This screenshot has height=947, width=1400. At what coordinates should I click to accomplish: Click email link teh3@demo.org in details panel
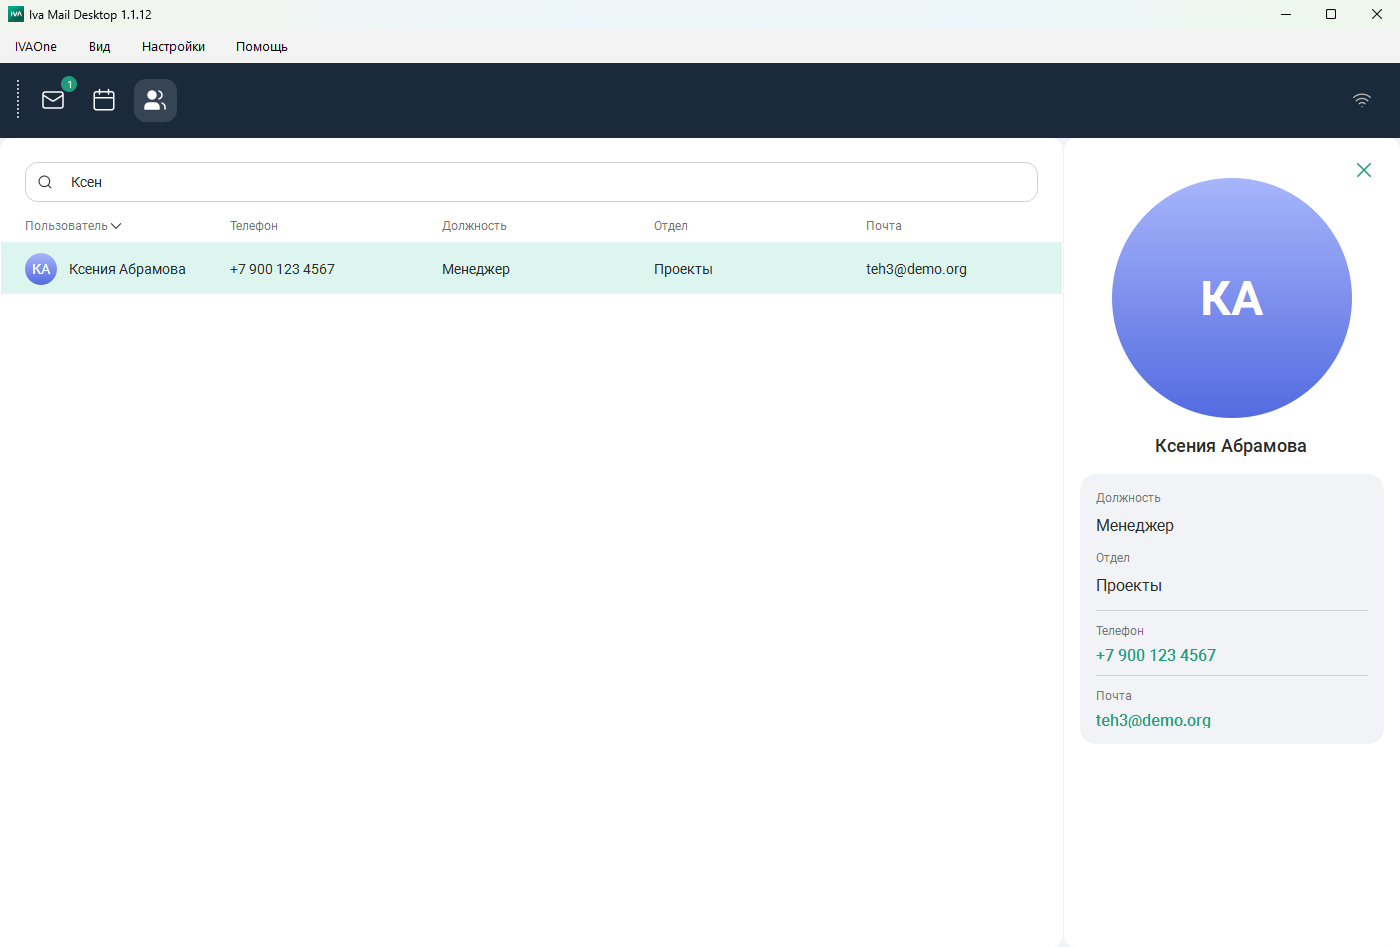[x=1153, y=720]
